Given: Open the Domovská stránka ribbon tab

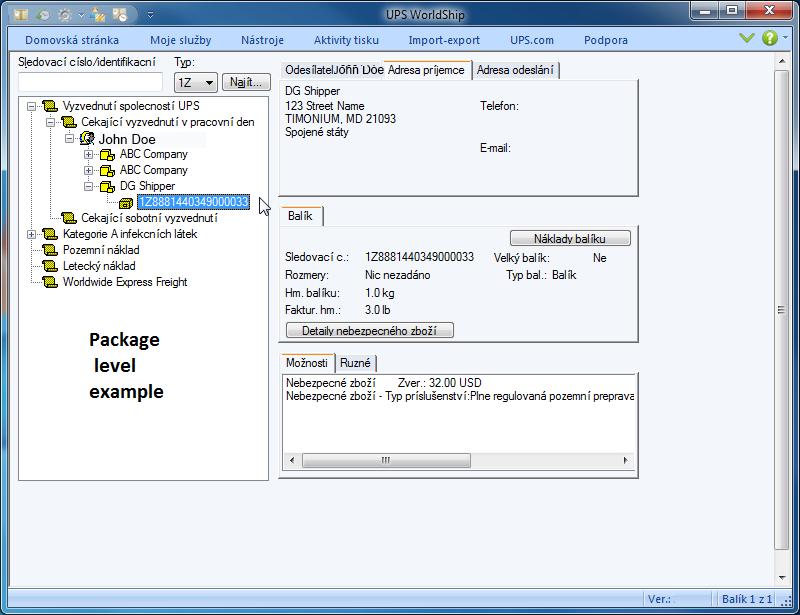Looking at the screenshot, I should click(72, 40).
